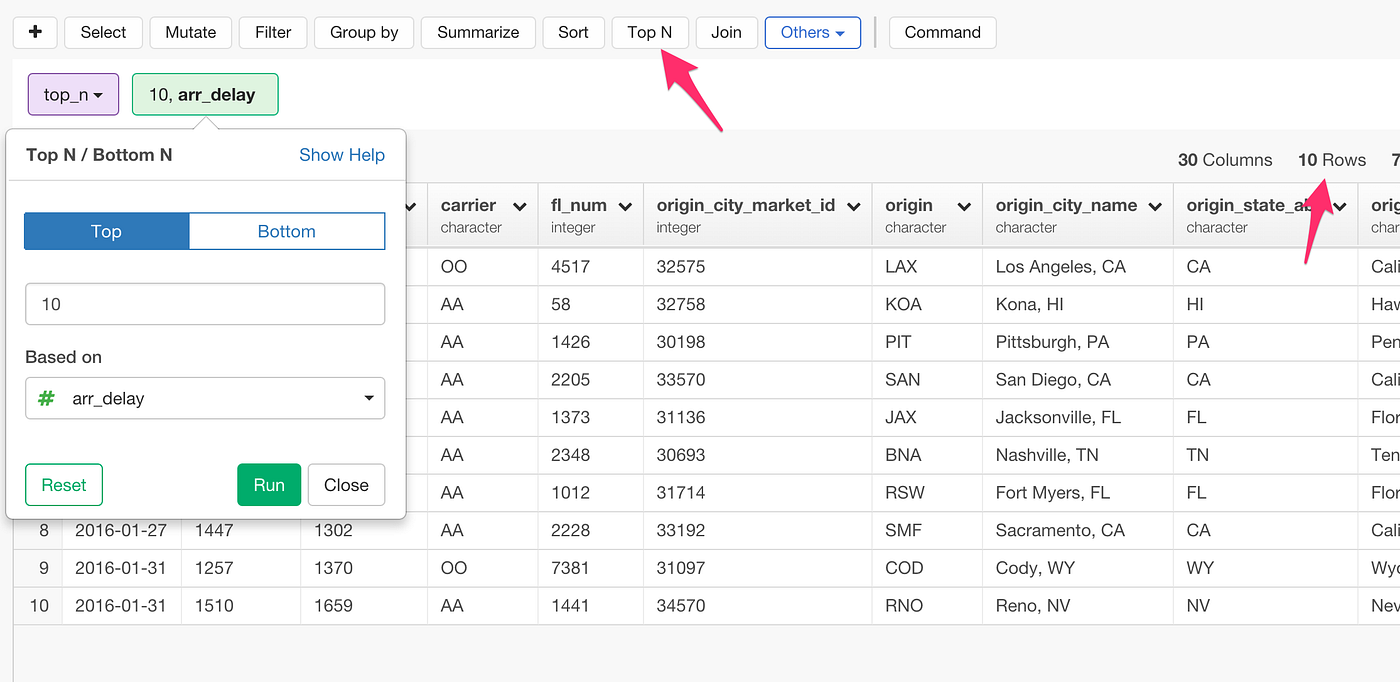Open the Based on column dropdown
This screenshot has width=1400, height=682.
tap(205, 398)
